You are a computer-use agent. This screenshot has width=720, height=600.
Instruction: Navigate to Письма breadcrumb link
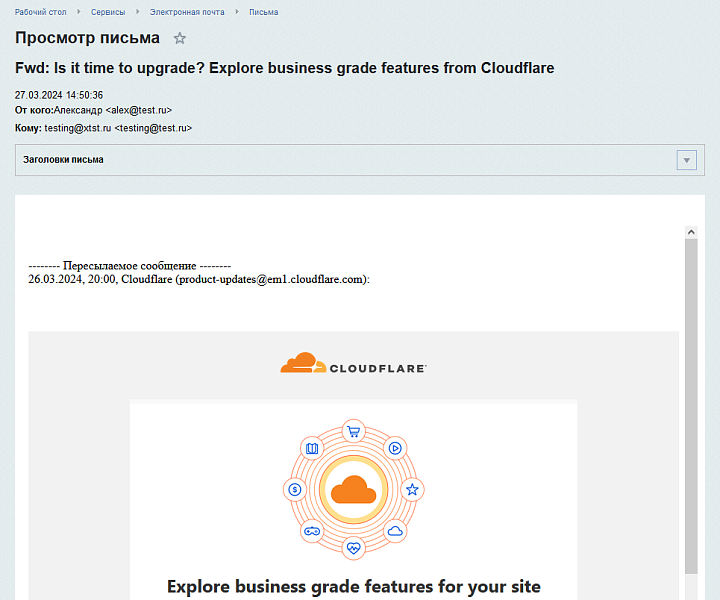tap(264, 12)
